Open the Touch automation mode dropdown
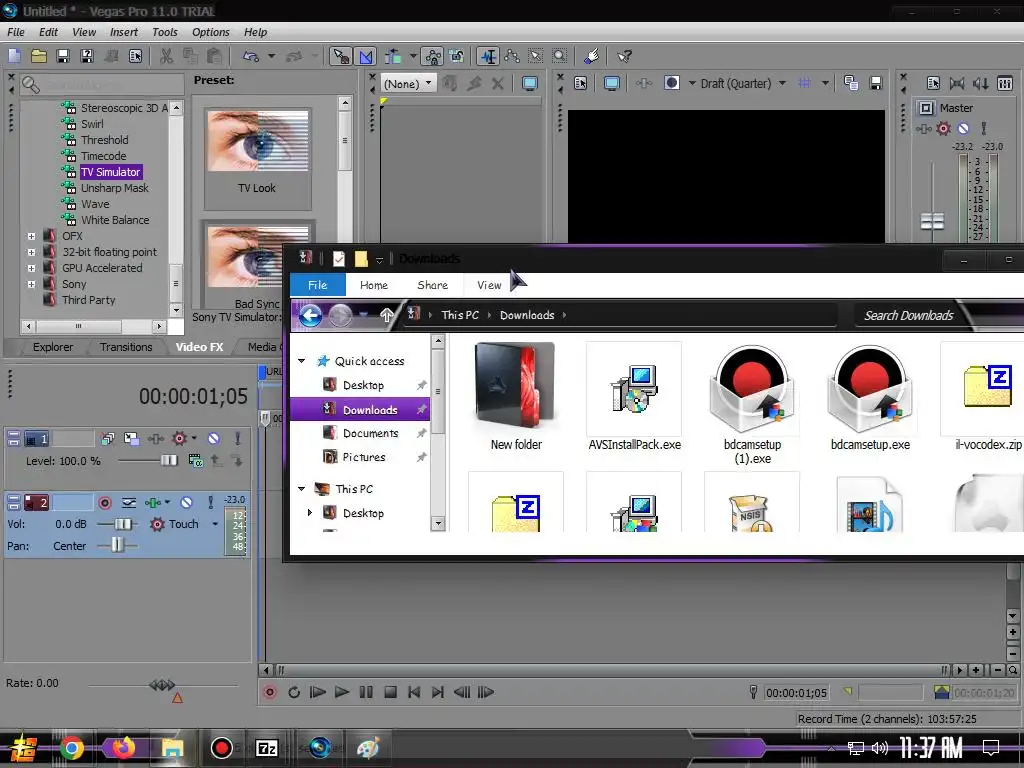Viewport: 1024px width, 768px height. point(215,524)
